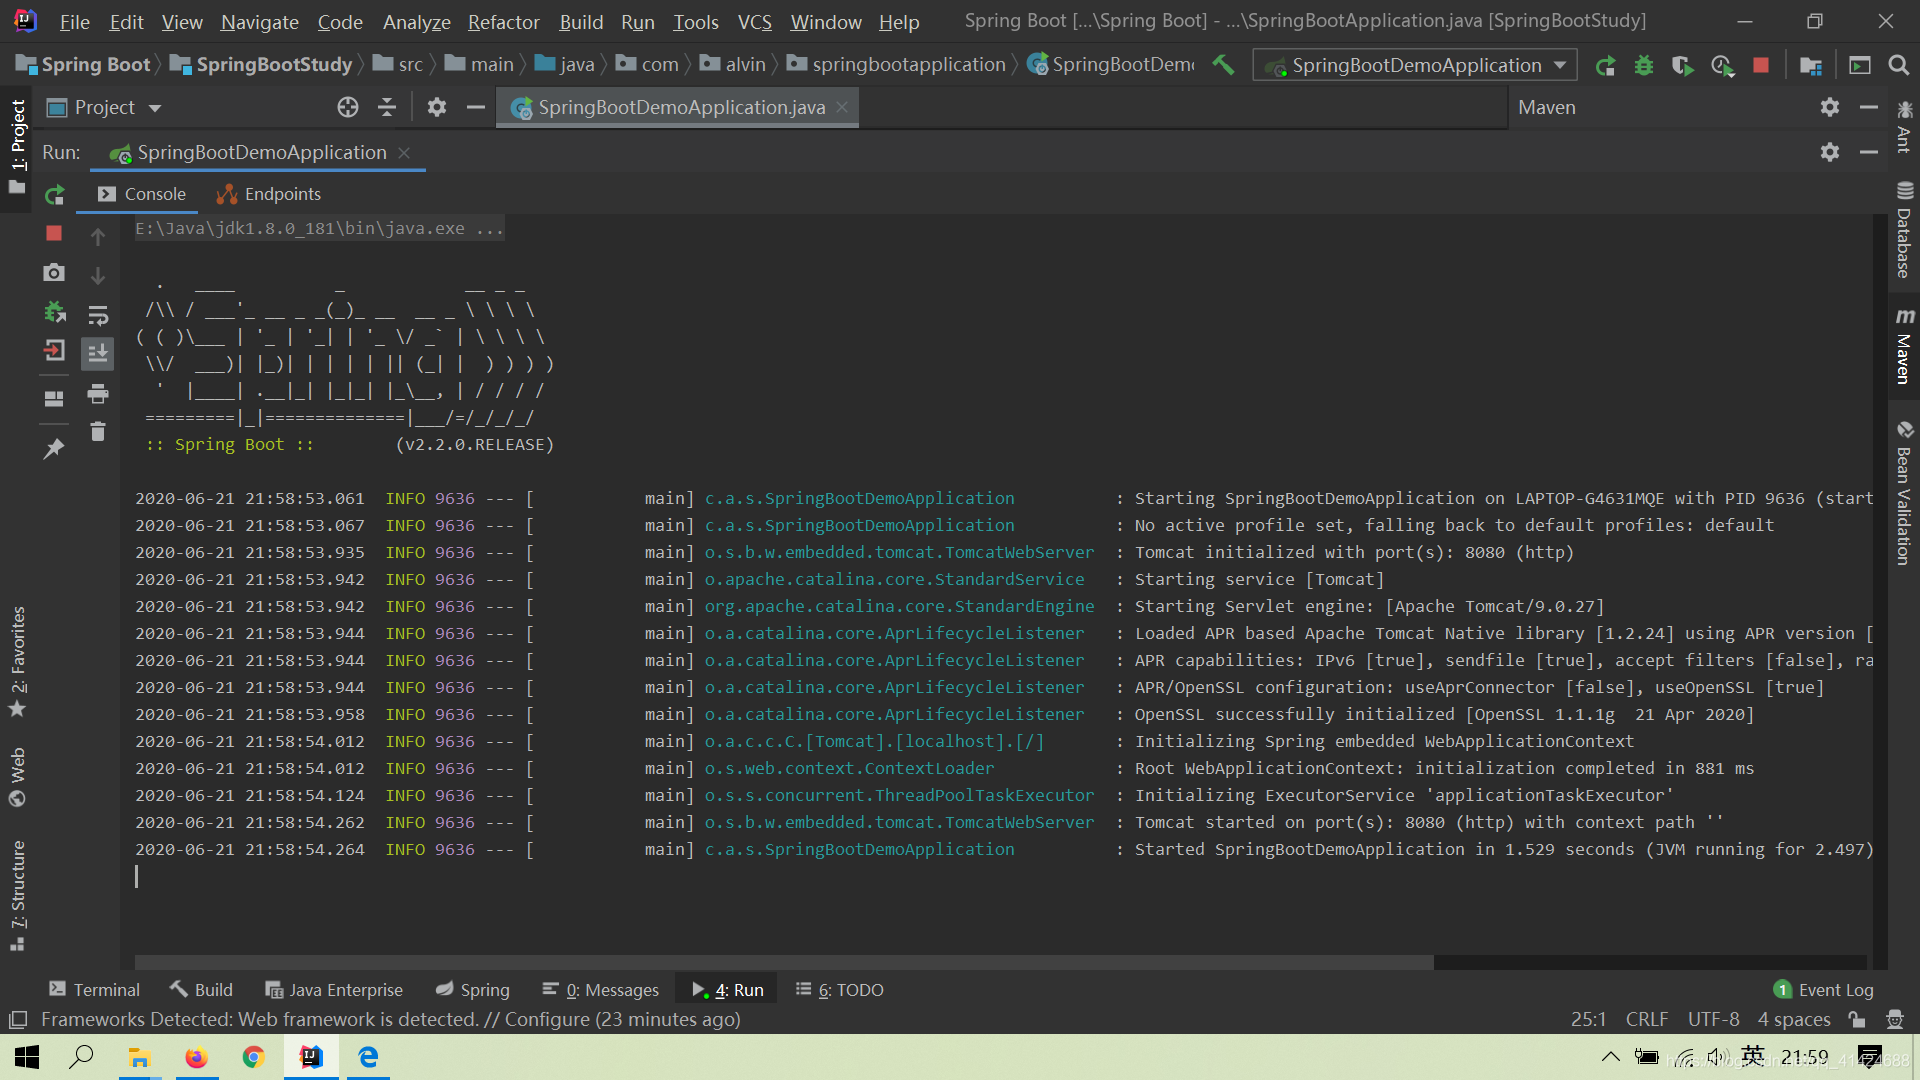Open the Refactor menu
This screenshot has width=1920, height=1080.
[x=503, y=21]
